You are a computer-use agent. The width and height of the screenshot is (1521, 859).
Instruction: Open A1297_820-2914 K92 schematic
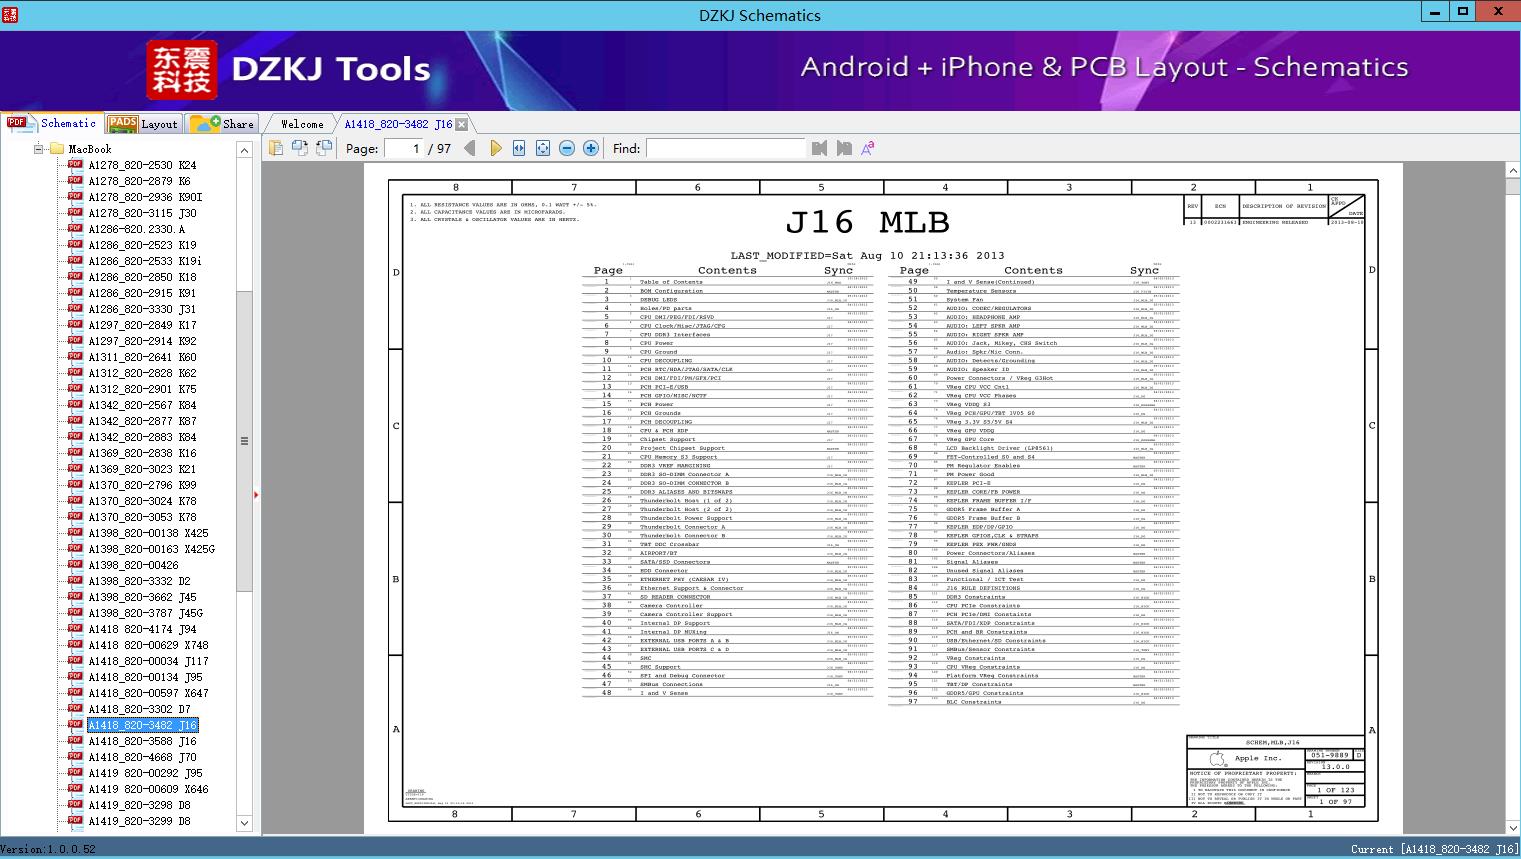[x=142, y=341]
